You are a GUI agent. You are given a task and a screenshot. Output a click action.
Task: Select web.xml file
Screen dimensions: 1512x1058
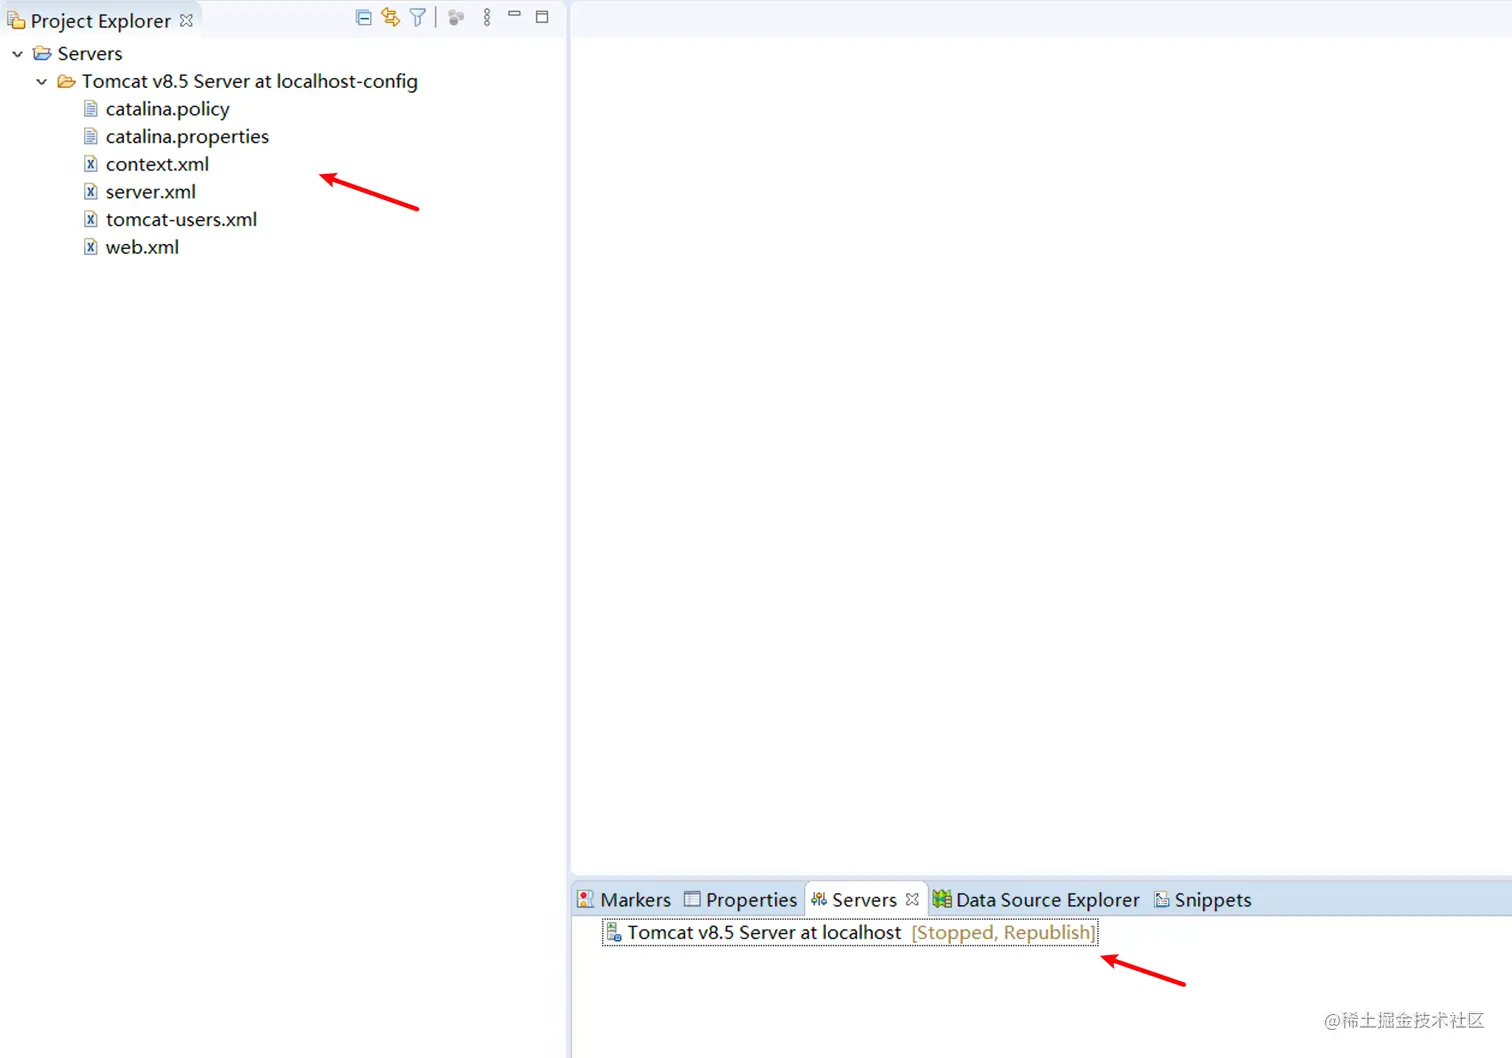coord(142,247)
